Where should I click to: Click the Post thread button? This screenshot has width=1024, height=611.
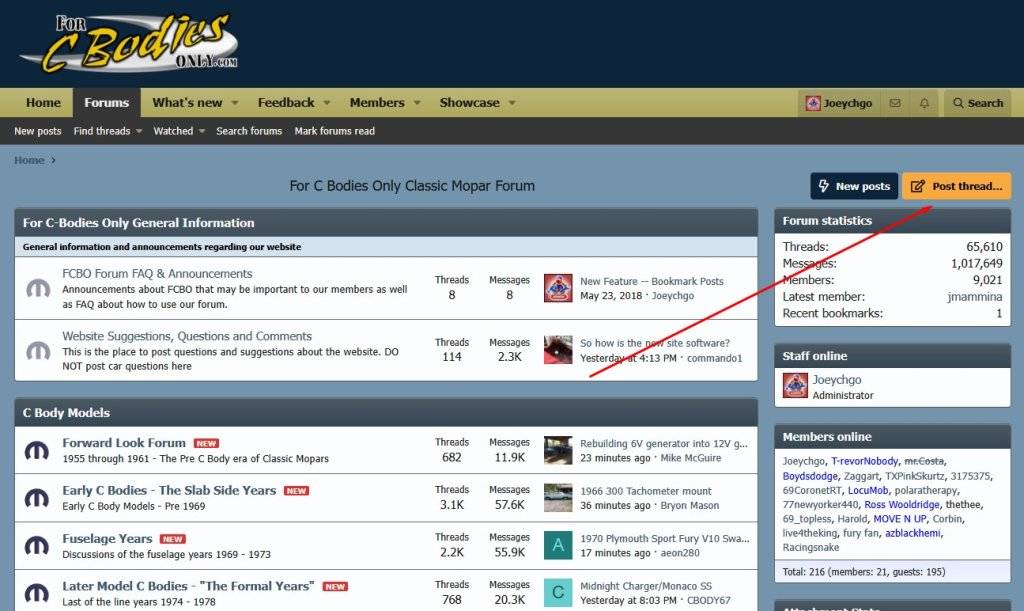pyautogui.click(x=956, y=186)
